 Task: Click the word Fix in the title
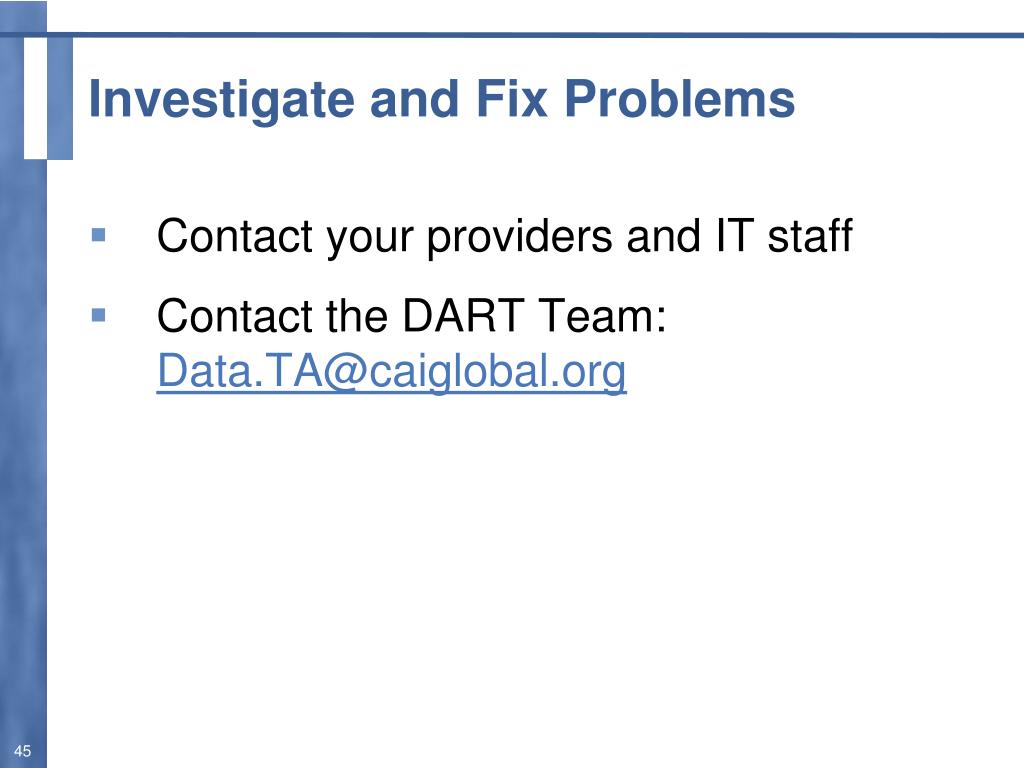tap(511, 99)
